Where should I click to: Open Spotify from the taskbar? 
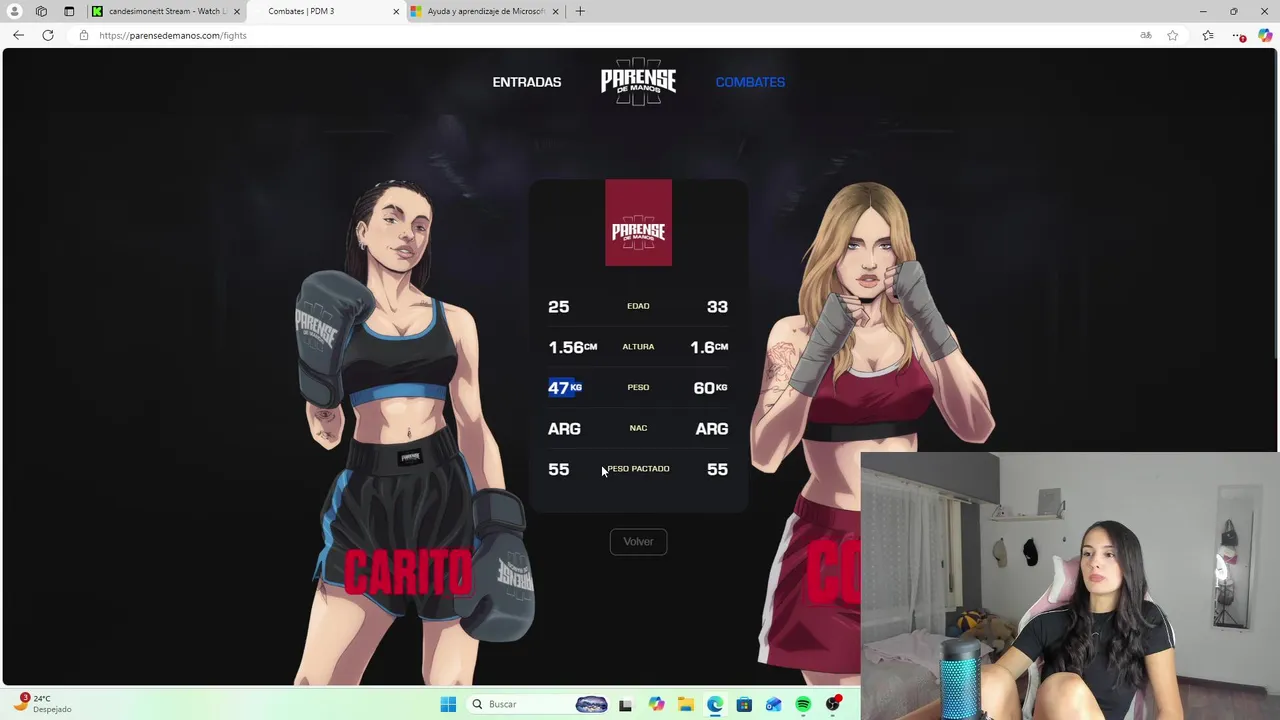pyautogui.click(x=803, y=704)
